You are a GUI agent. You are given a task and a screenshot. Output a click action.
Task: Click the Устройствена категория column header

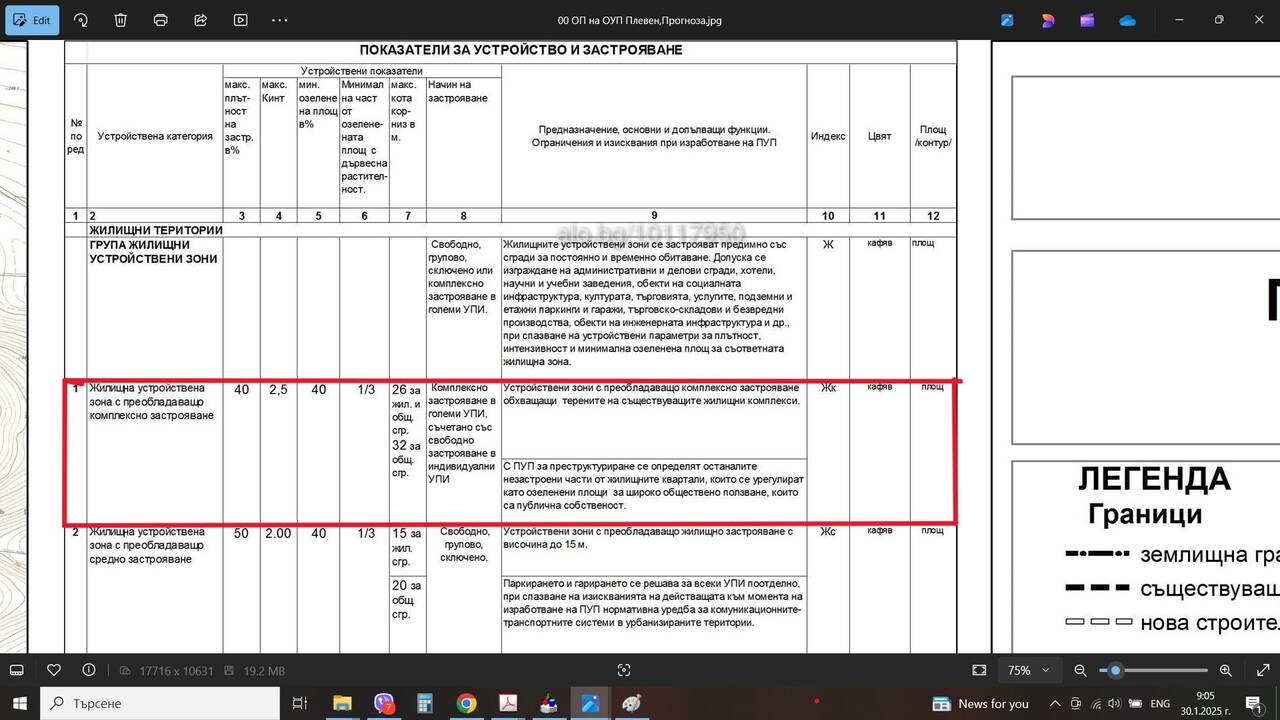[155, 136]
